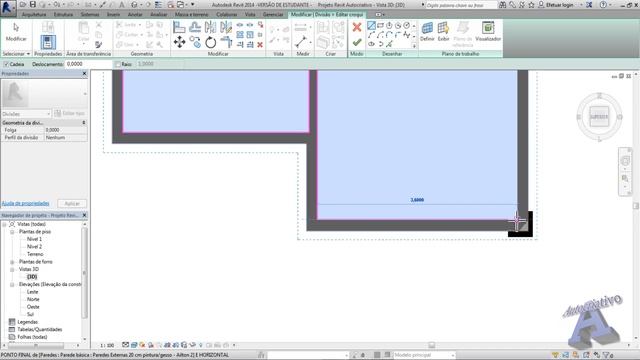
Task: Open the Sistemas ribbon tab
Action: (x=90, y=14)
